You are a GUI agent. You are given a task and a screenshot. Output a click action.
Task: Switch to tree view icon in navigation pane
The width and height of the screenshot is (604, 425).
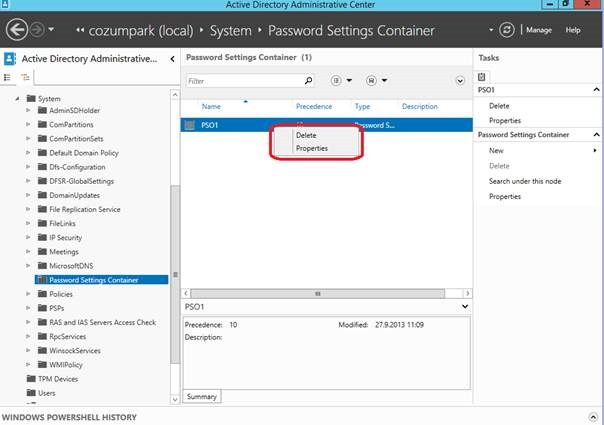tap(25, 77)
